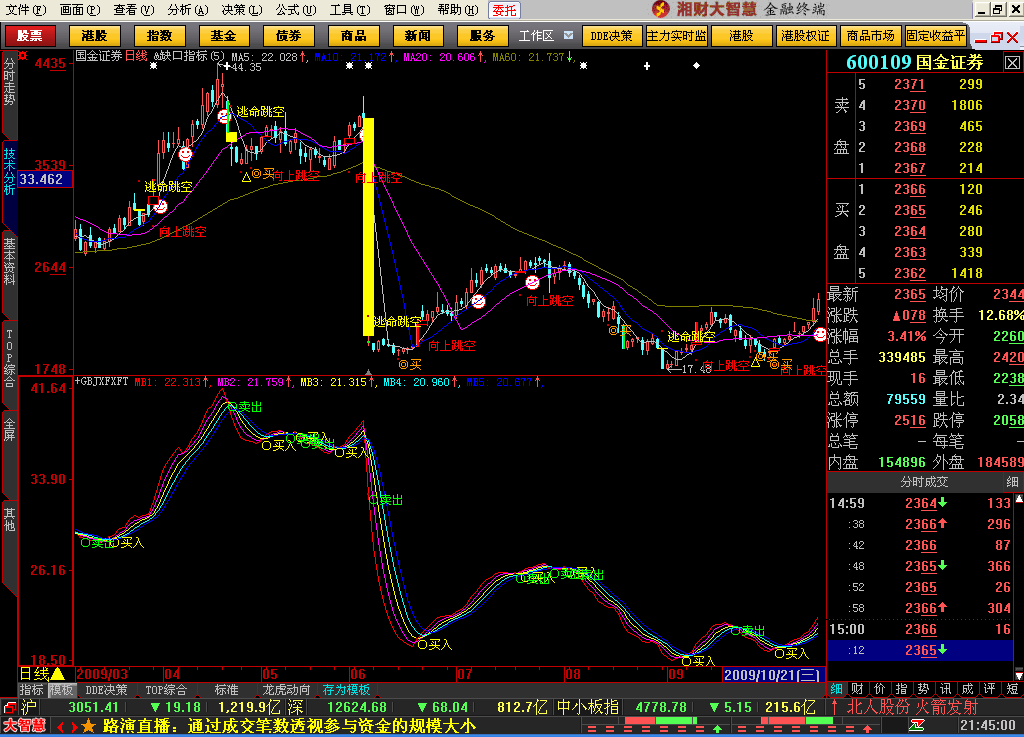Click the red minimize icon of inner window
The width and height of the screenshot is (1024, 737).
(981, 39)
